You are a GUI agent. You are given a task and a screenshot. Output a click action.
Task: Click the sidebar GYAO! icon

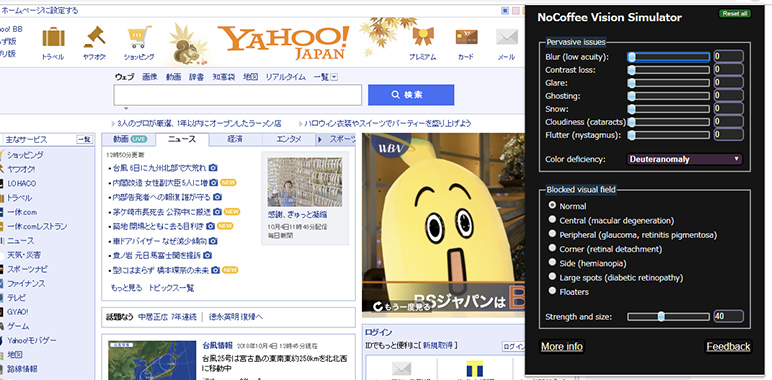point(1,312)
